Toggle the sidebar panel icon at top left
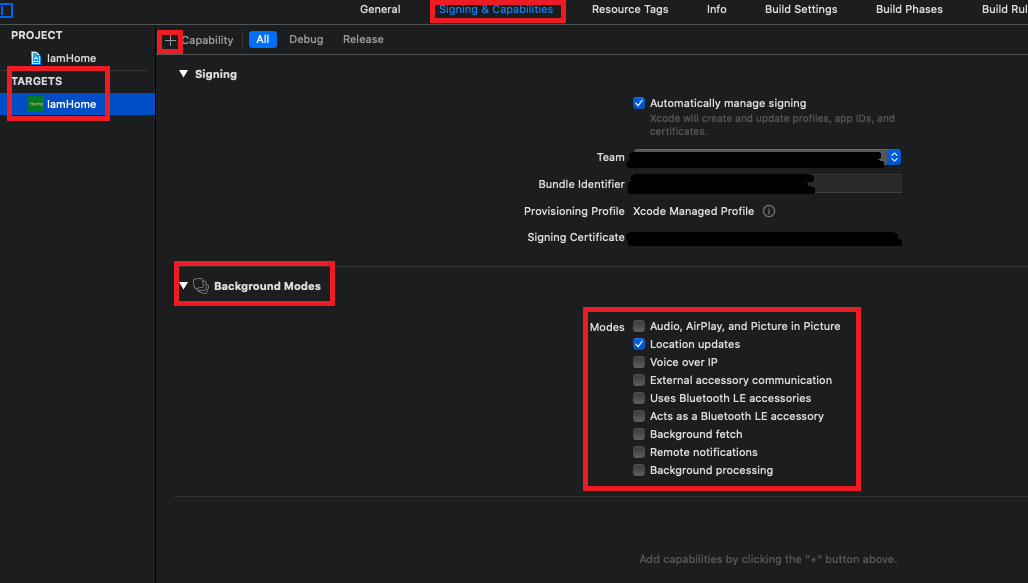Screen dimensions: 1028x583 click(x=7, y=10)
